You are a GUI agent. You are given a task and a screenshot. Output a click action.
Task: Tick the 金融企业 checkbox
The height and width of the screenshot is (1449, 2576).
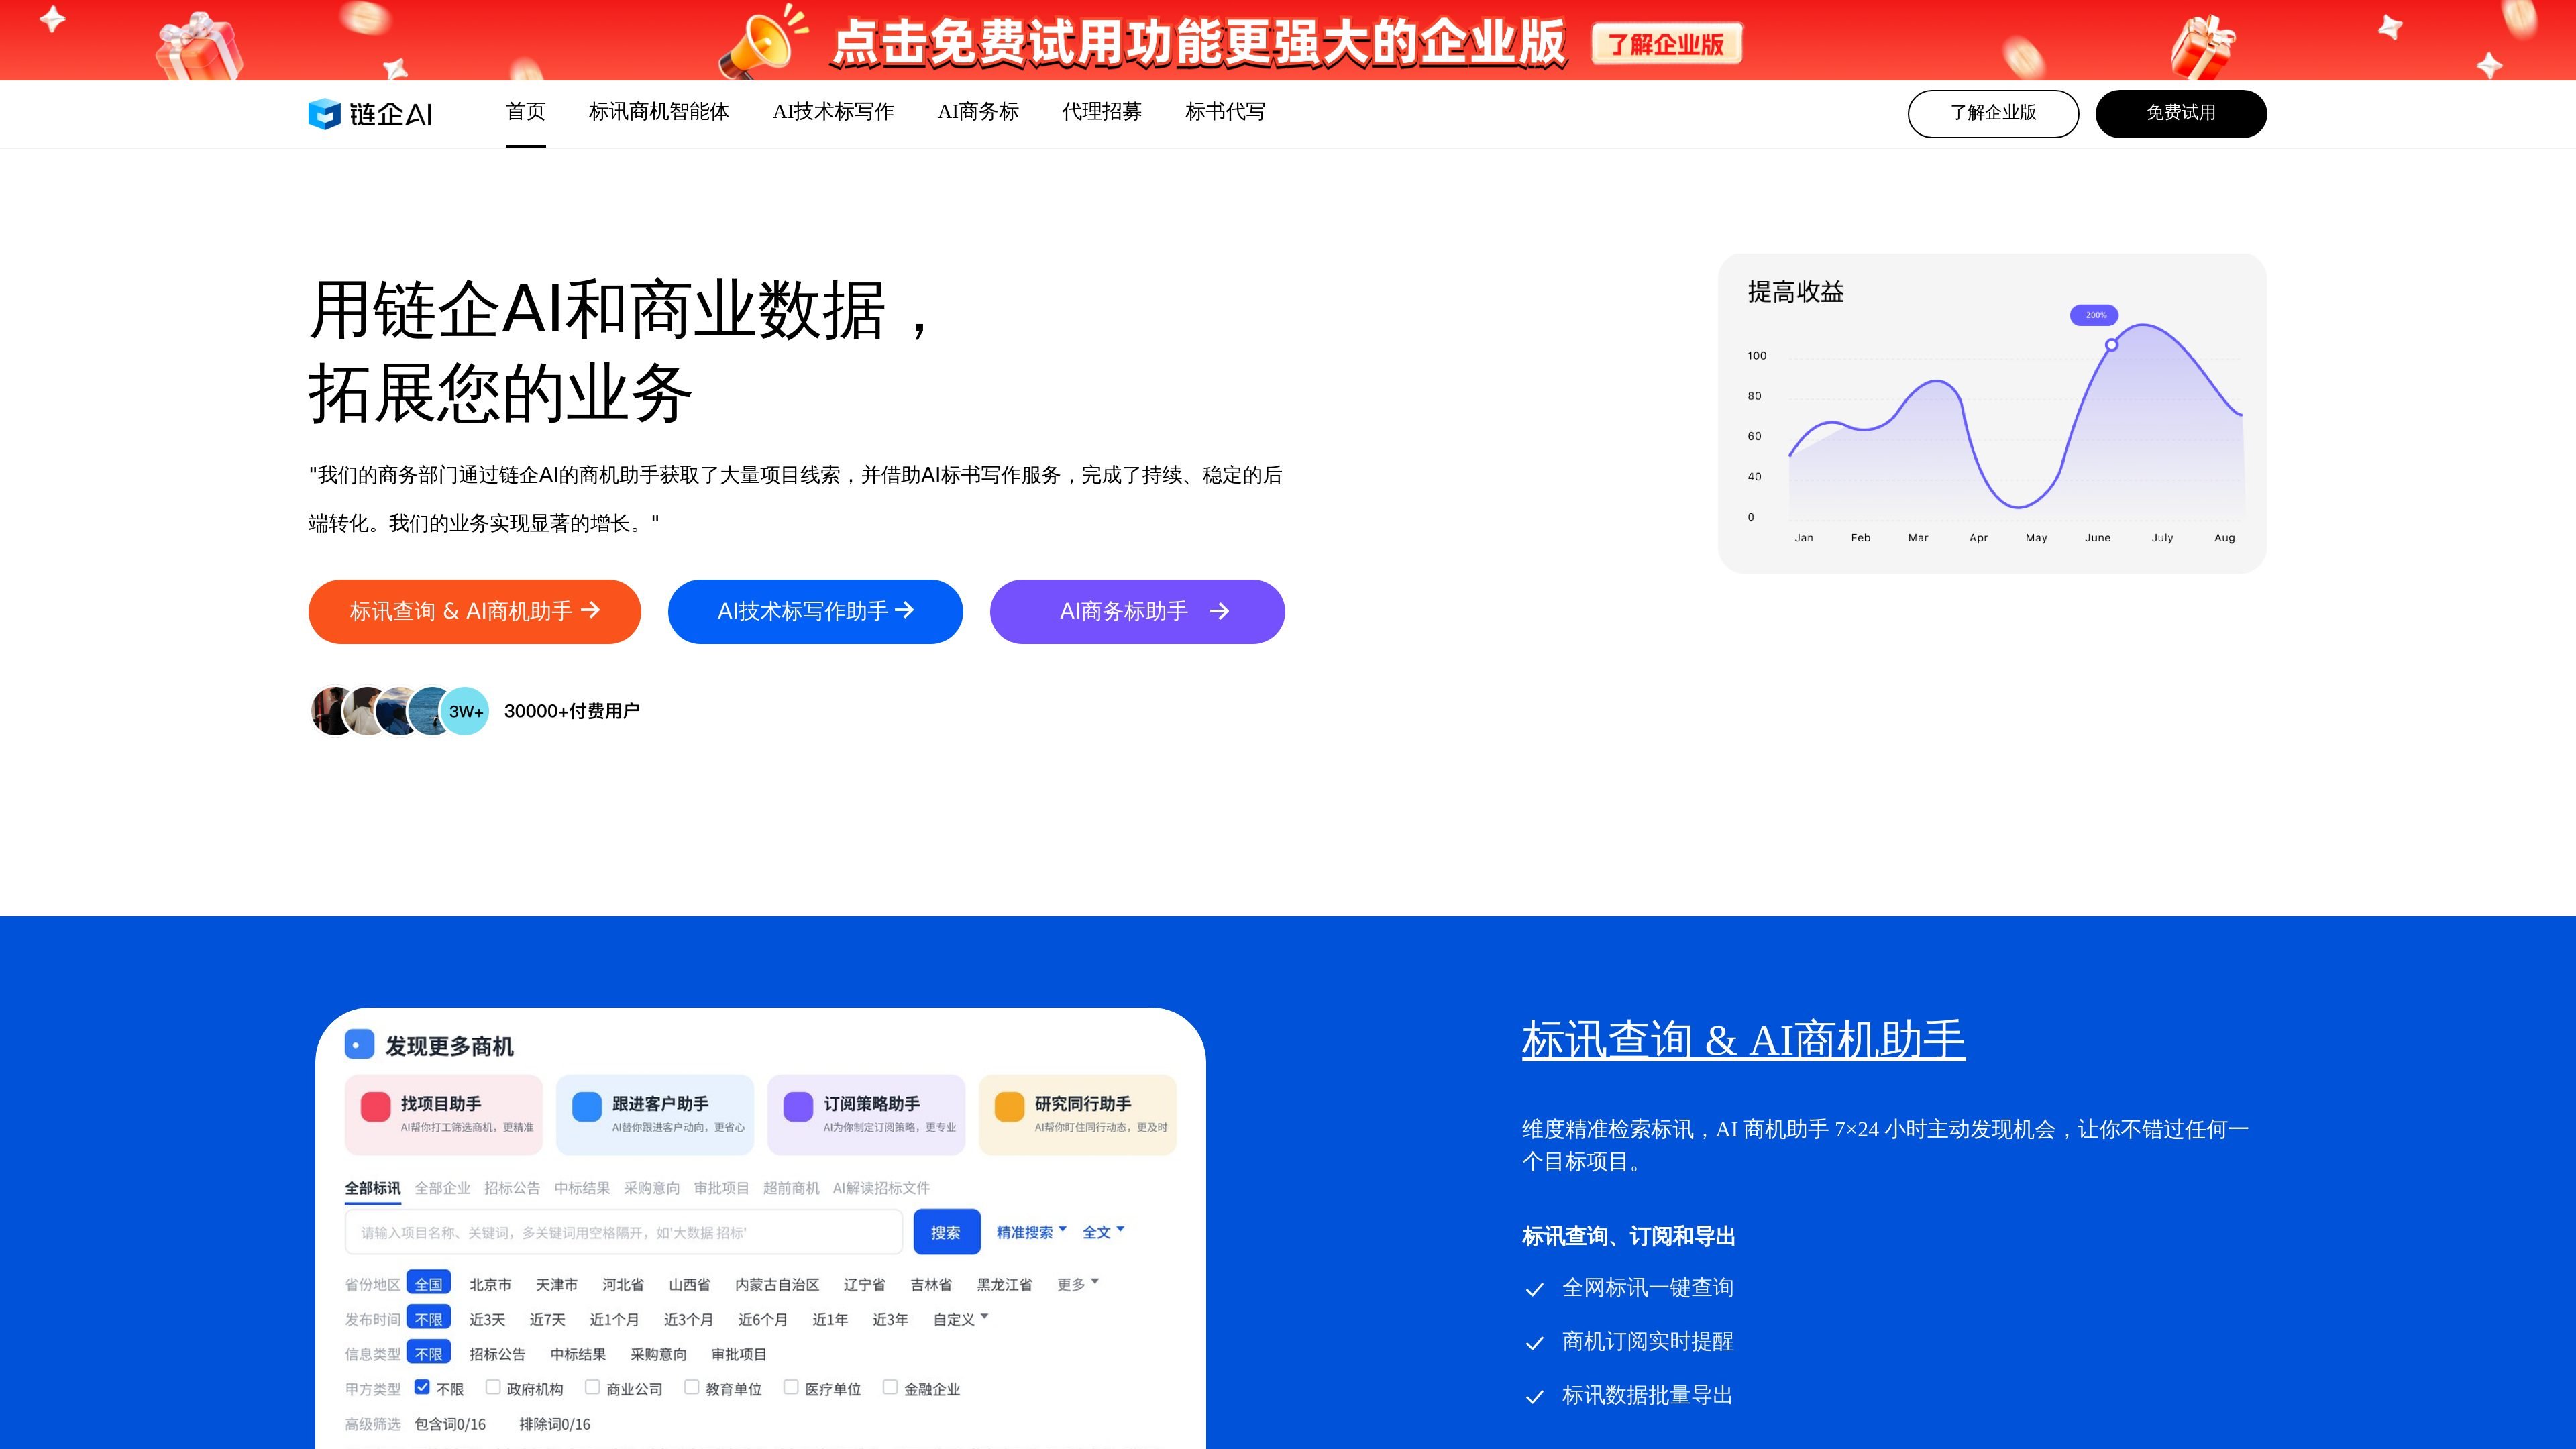(x=890, y=1387)
